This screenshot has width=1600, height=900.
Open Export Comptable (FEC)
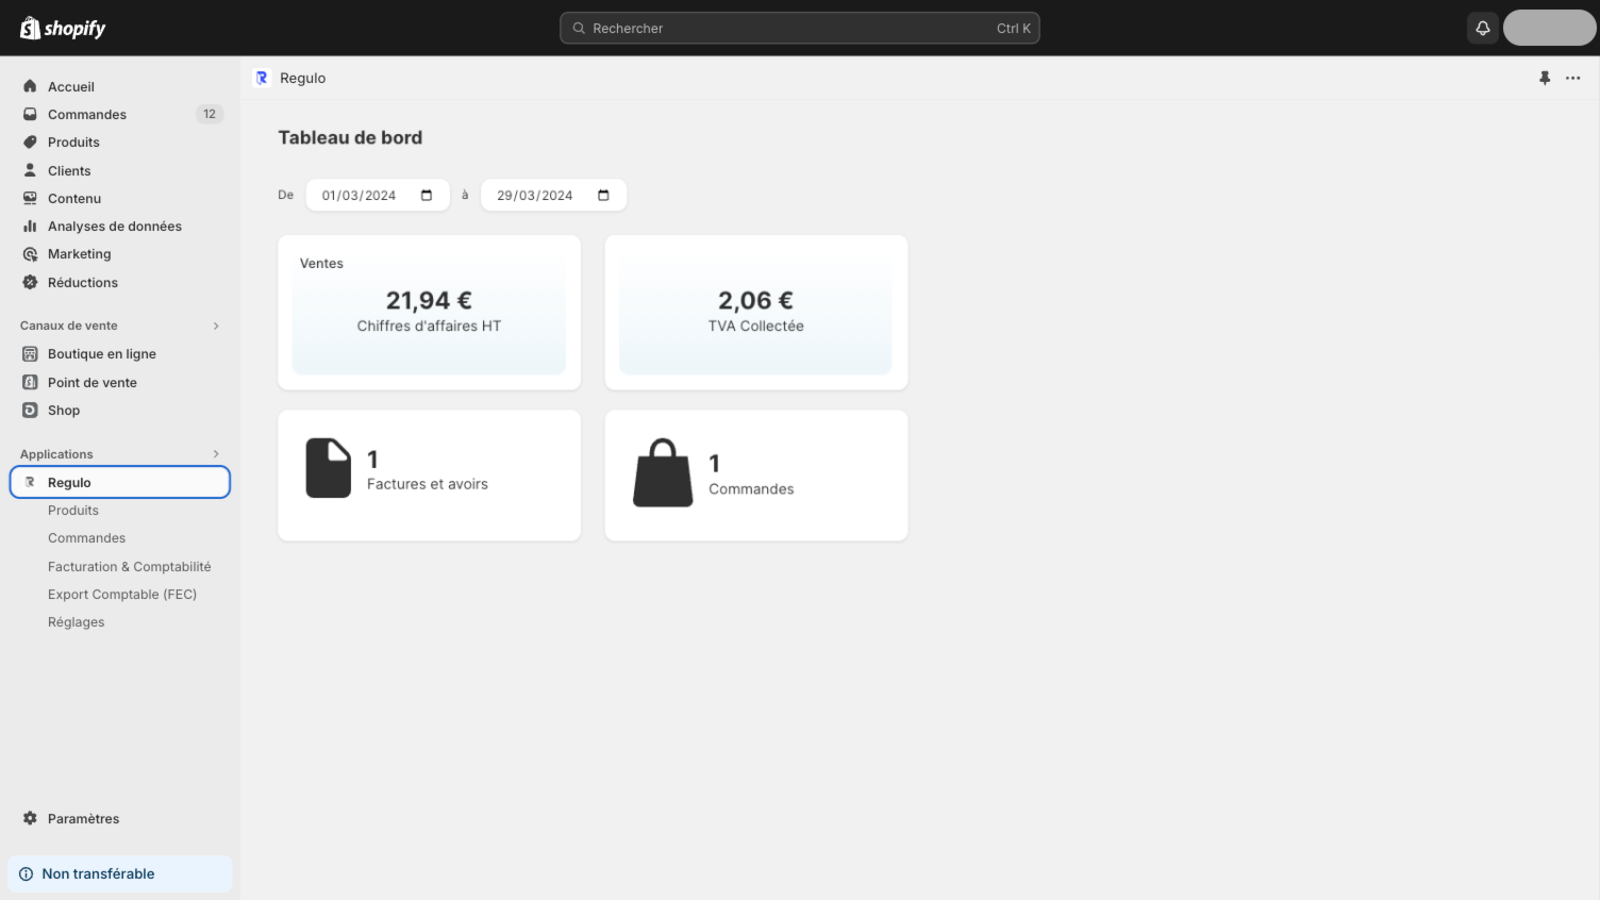pyautogui.click(x=120, y=594)
